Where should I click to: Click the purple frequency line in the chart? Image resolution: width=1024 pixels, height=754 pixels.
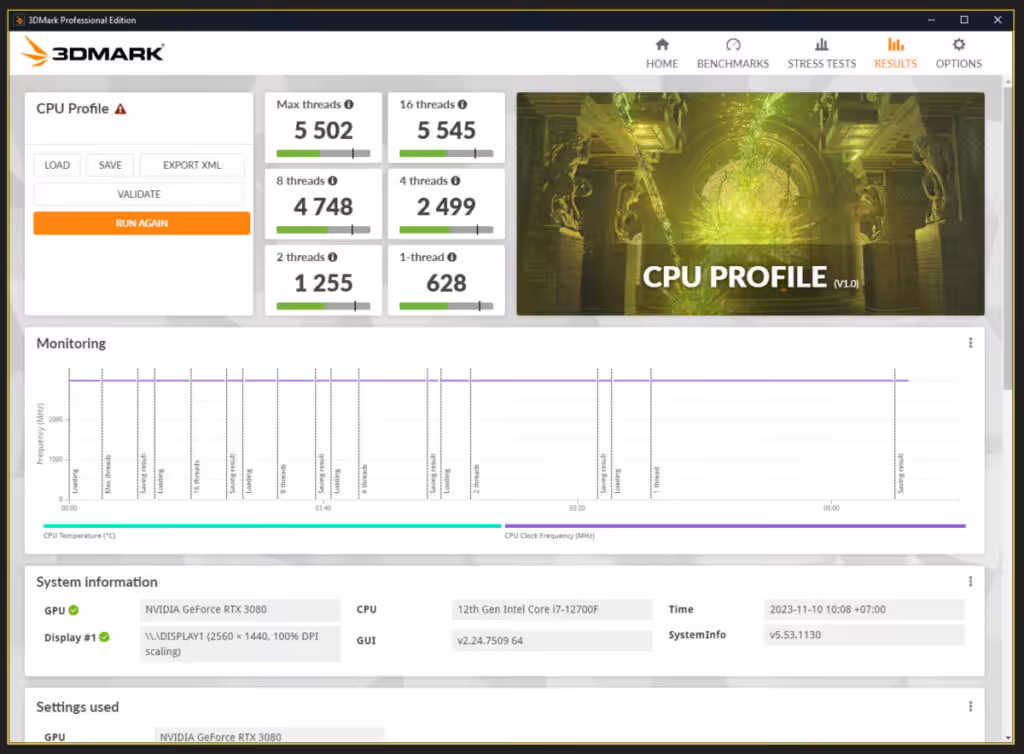pyautogui.click(x=488, y=380)
